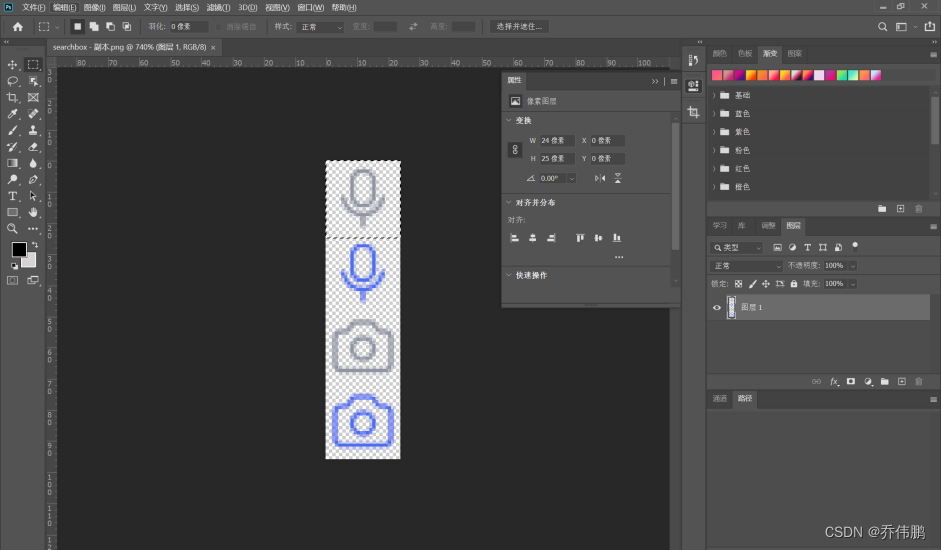Lock all layer attributes with padlock
The height and width of the screenshot is (550, 941).
point(794,284)
